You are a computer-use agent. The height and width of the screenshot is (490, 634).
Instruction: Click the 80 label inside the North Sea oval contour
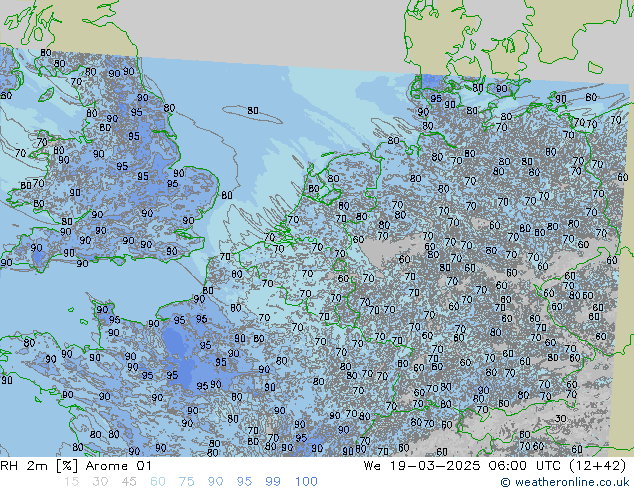tap(253, 110)
